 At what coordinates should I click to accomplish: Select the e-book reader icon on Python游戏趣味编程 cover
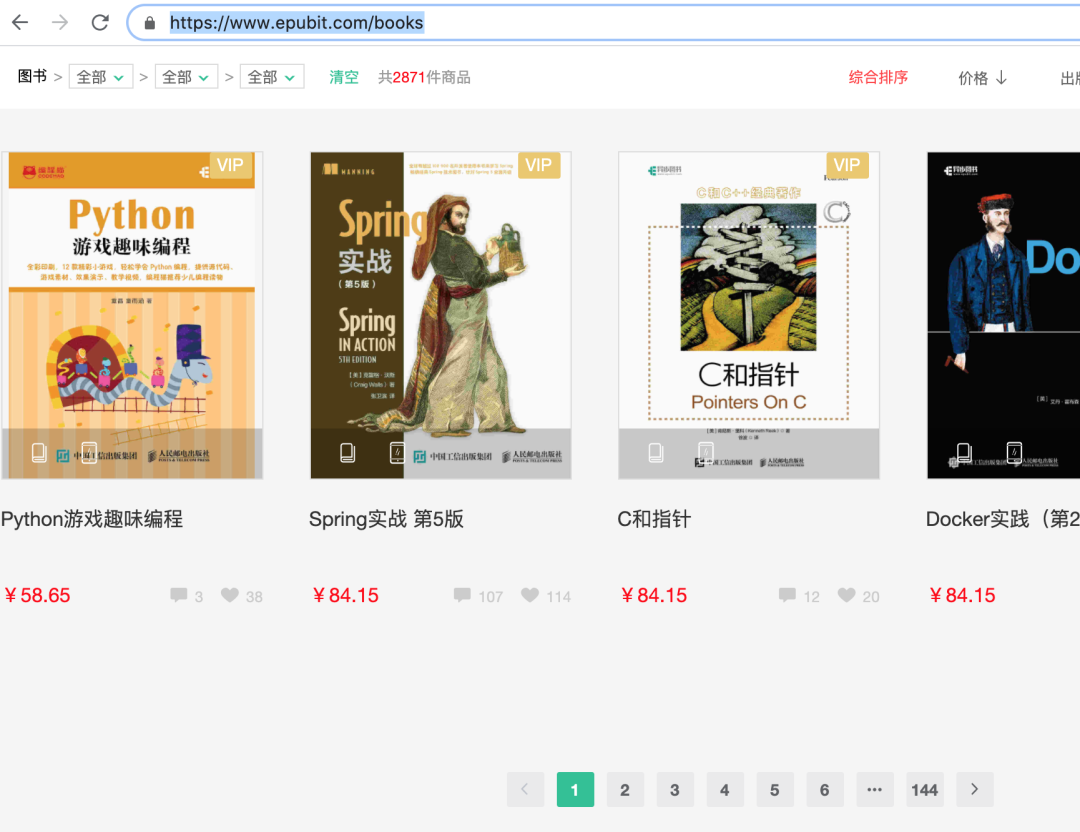39,452
